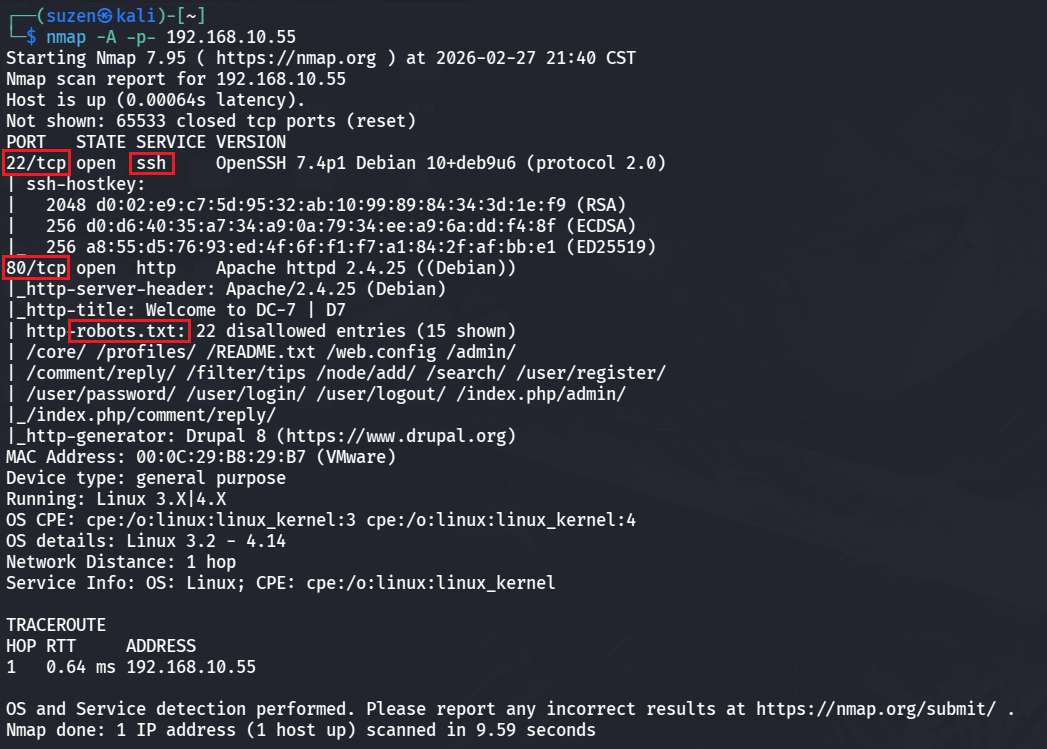Click the RSA host key fingerprint line
The height and width of the screenshot is (749, 1047).
point(331,204)
